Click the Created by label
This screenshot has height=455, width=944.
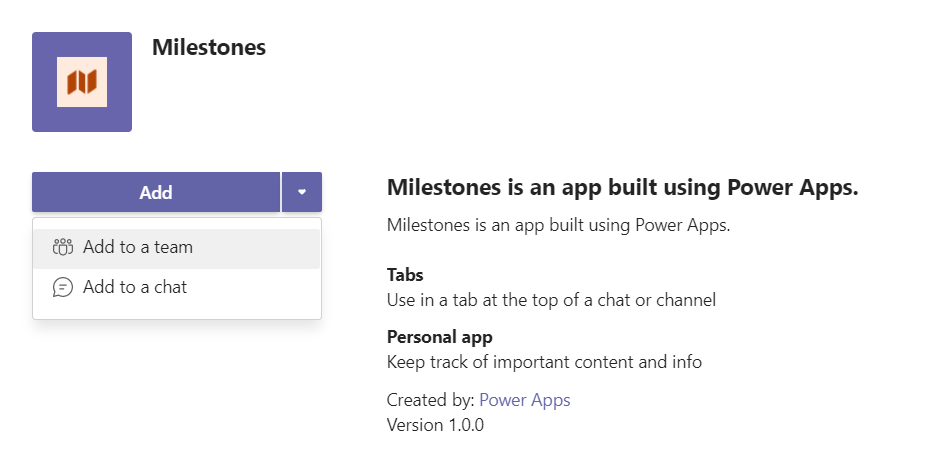point(430,400)
